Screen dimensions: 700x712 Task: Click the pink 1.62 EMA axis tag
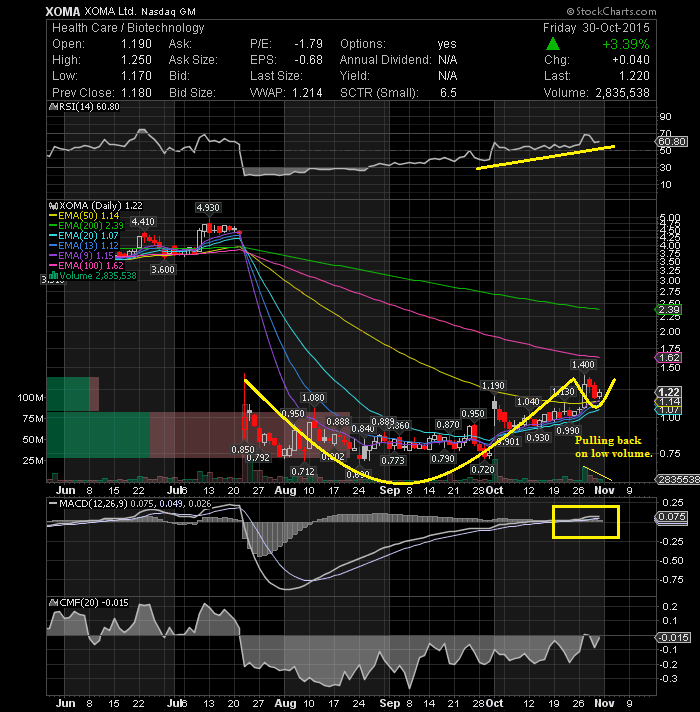[669, 357]
